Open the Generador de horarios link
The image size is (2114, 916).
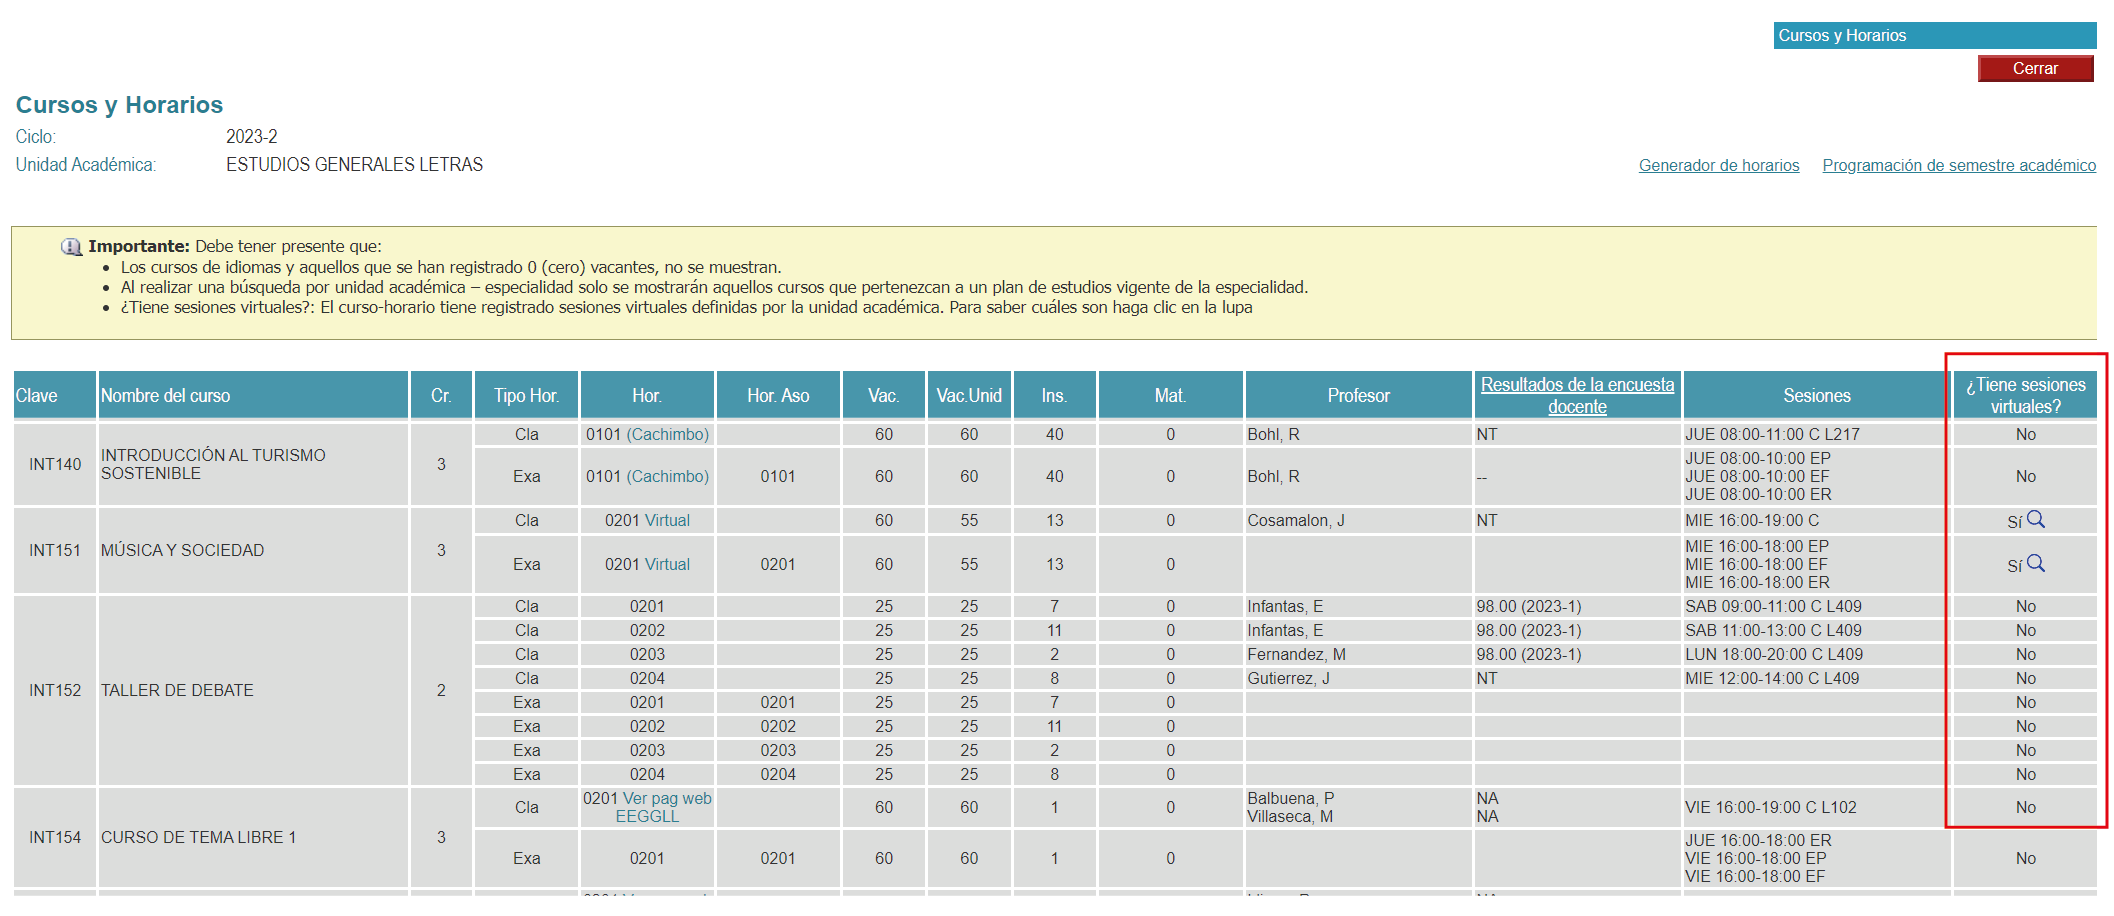(1717, 165)
